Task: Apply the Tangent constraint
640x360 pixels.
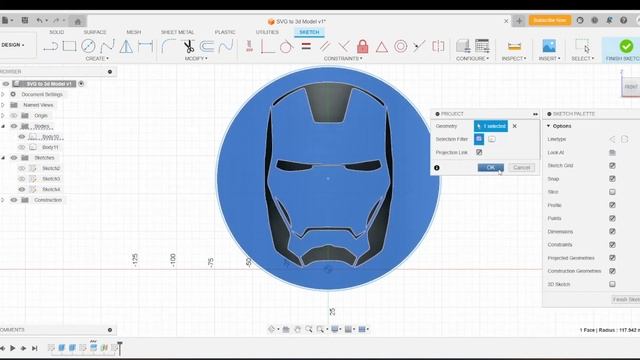Action: [287, 47]
